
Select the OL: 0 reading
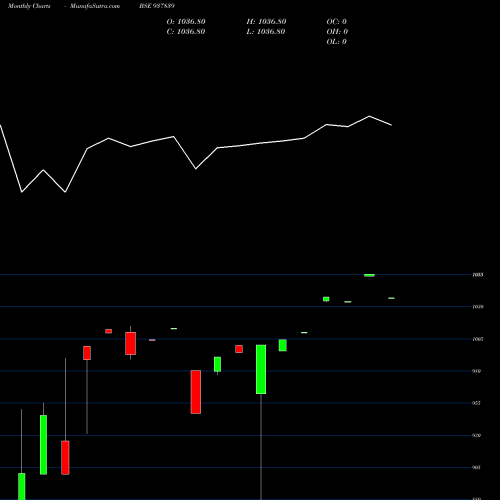(337, 42)
